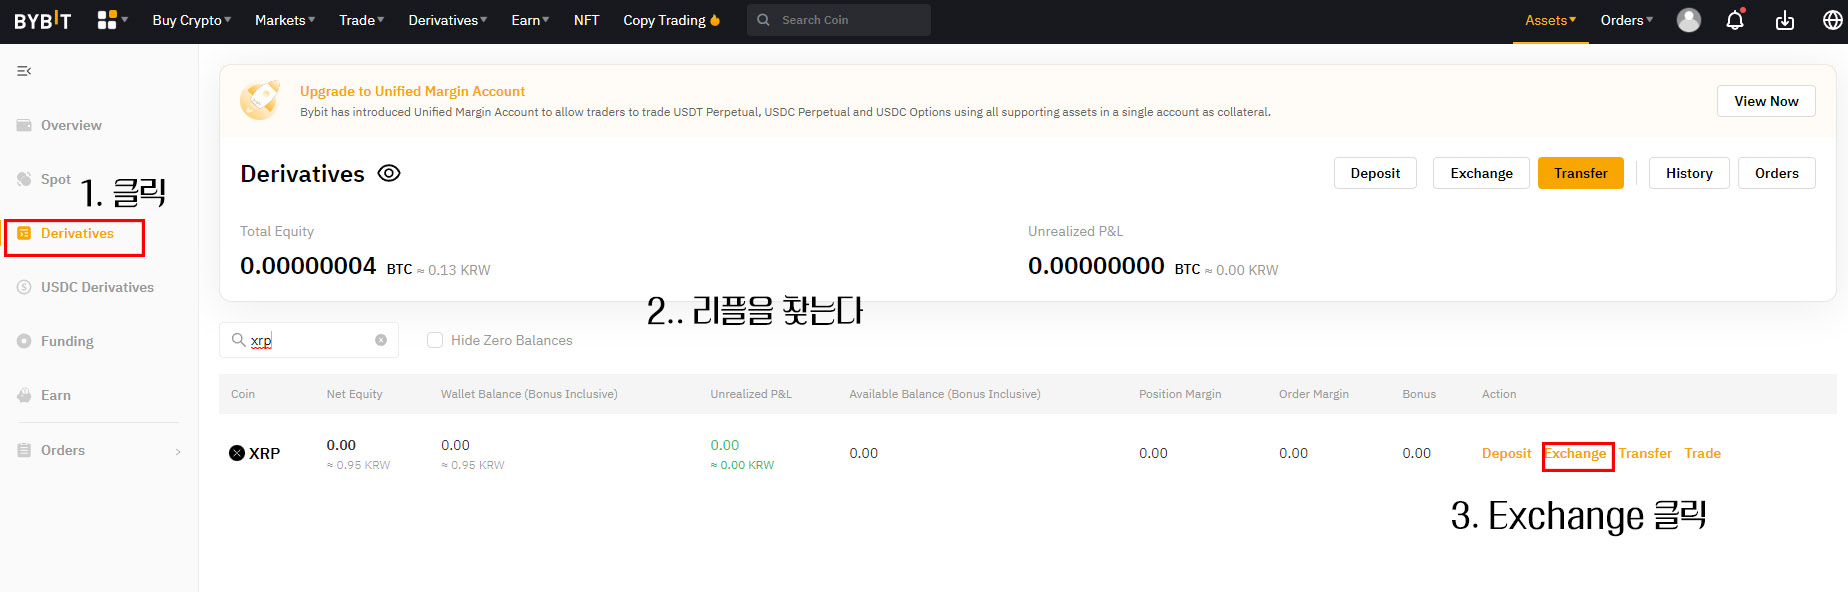Open the language globe icon
The height and width of the screenshot is (592, 1848).
pyautogui.click(x=1833, y=20)
